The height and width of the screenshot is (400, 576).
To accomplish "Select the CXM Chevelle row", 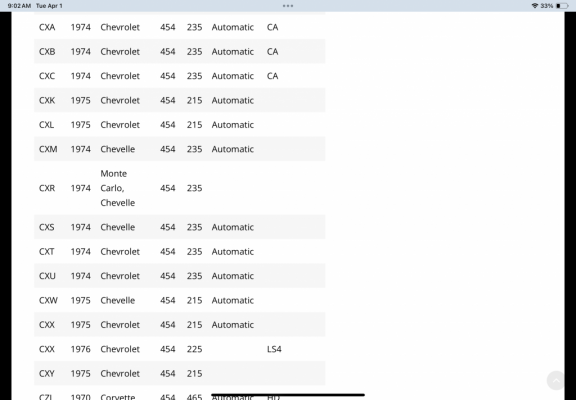I will (x=180, y=149).
